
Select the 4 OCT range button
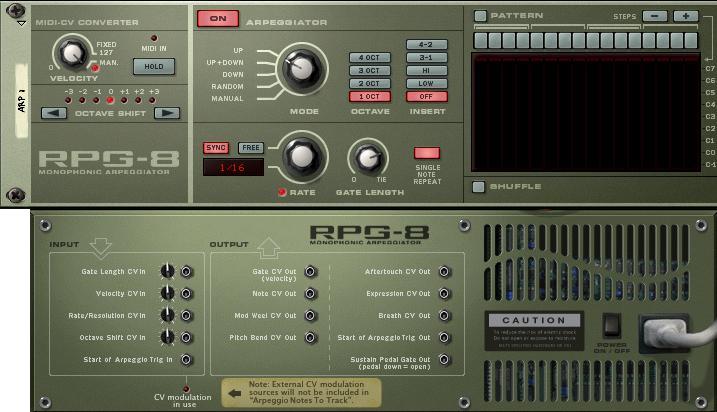coord(370,58)
